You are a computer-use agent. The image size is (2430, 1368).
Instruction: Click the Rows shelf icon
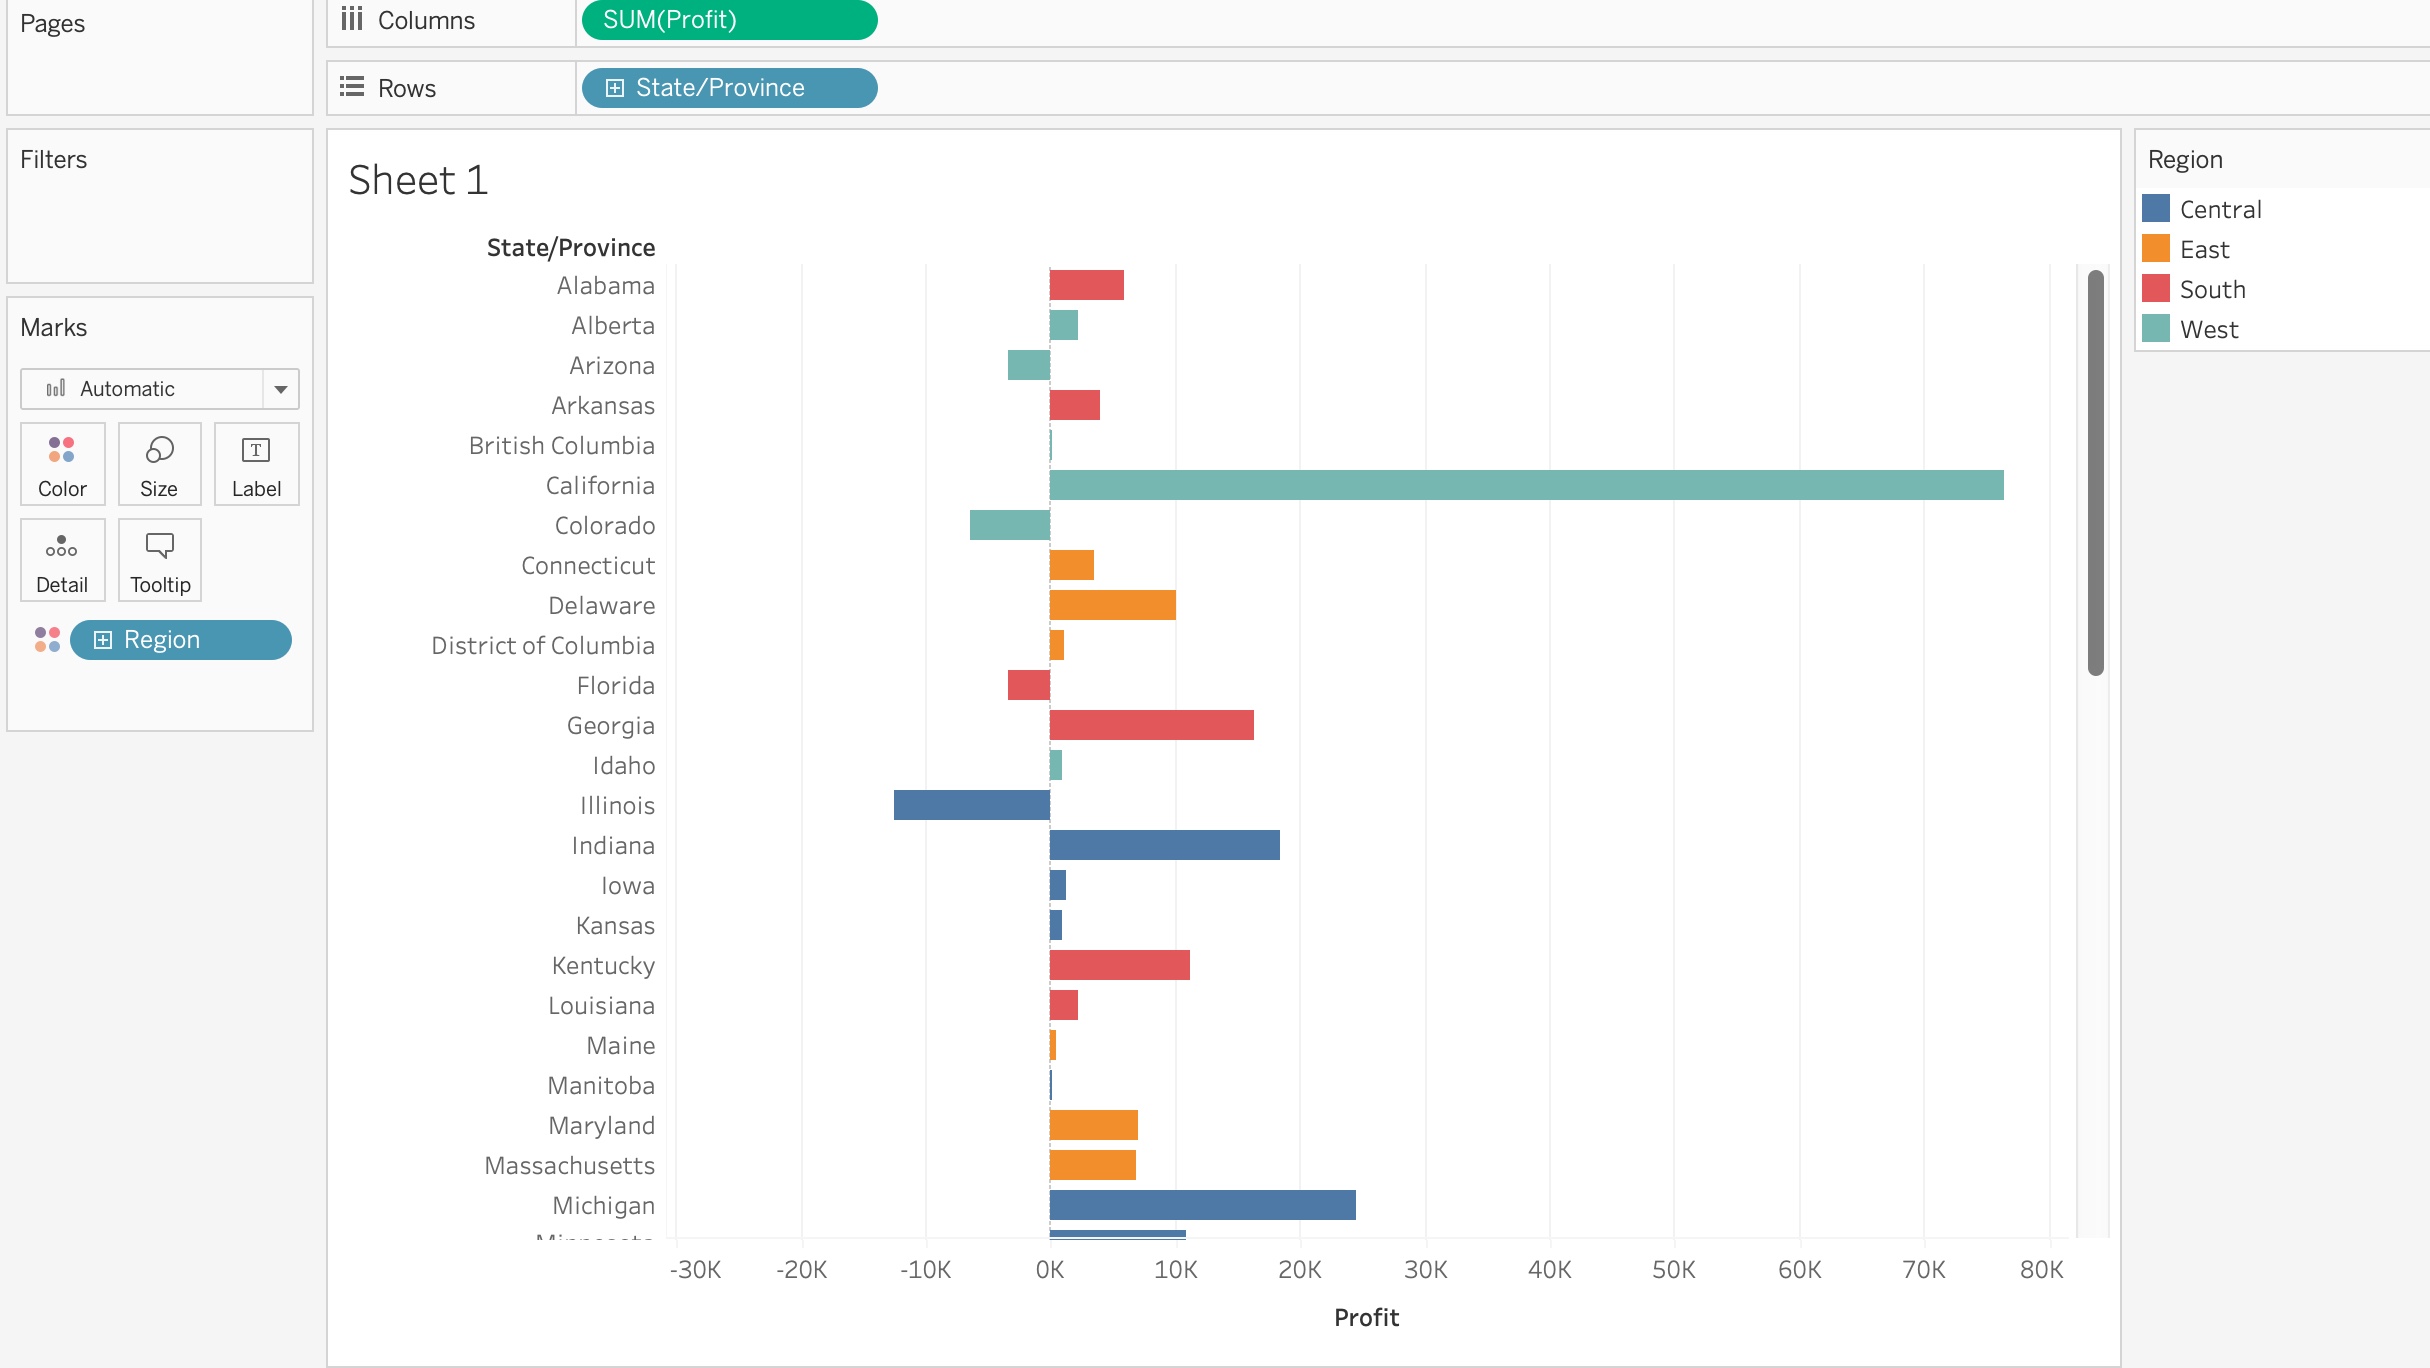(x=351, y=87)
